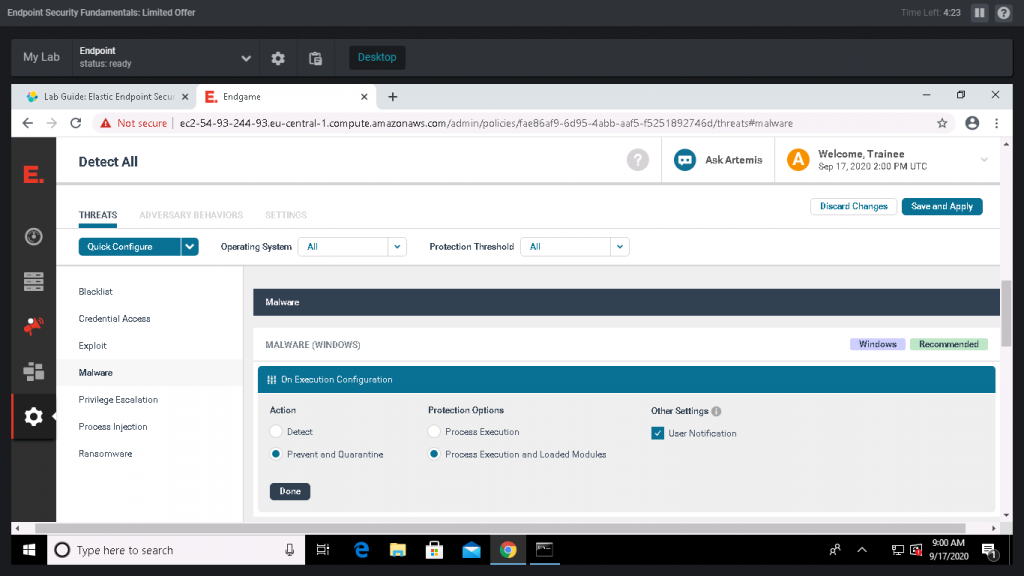1024x576 pixels.
Task: Select Ransomware in threat list
Action: [105, 454]
